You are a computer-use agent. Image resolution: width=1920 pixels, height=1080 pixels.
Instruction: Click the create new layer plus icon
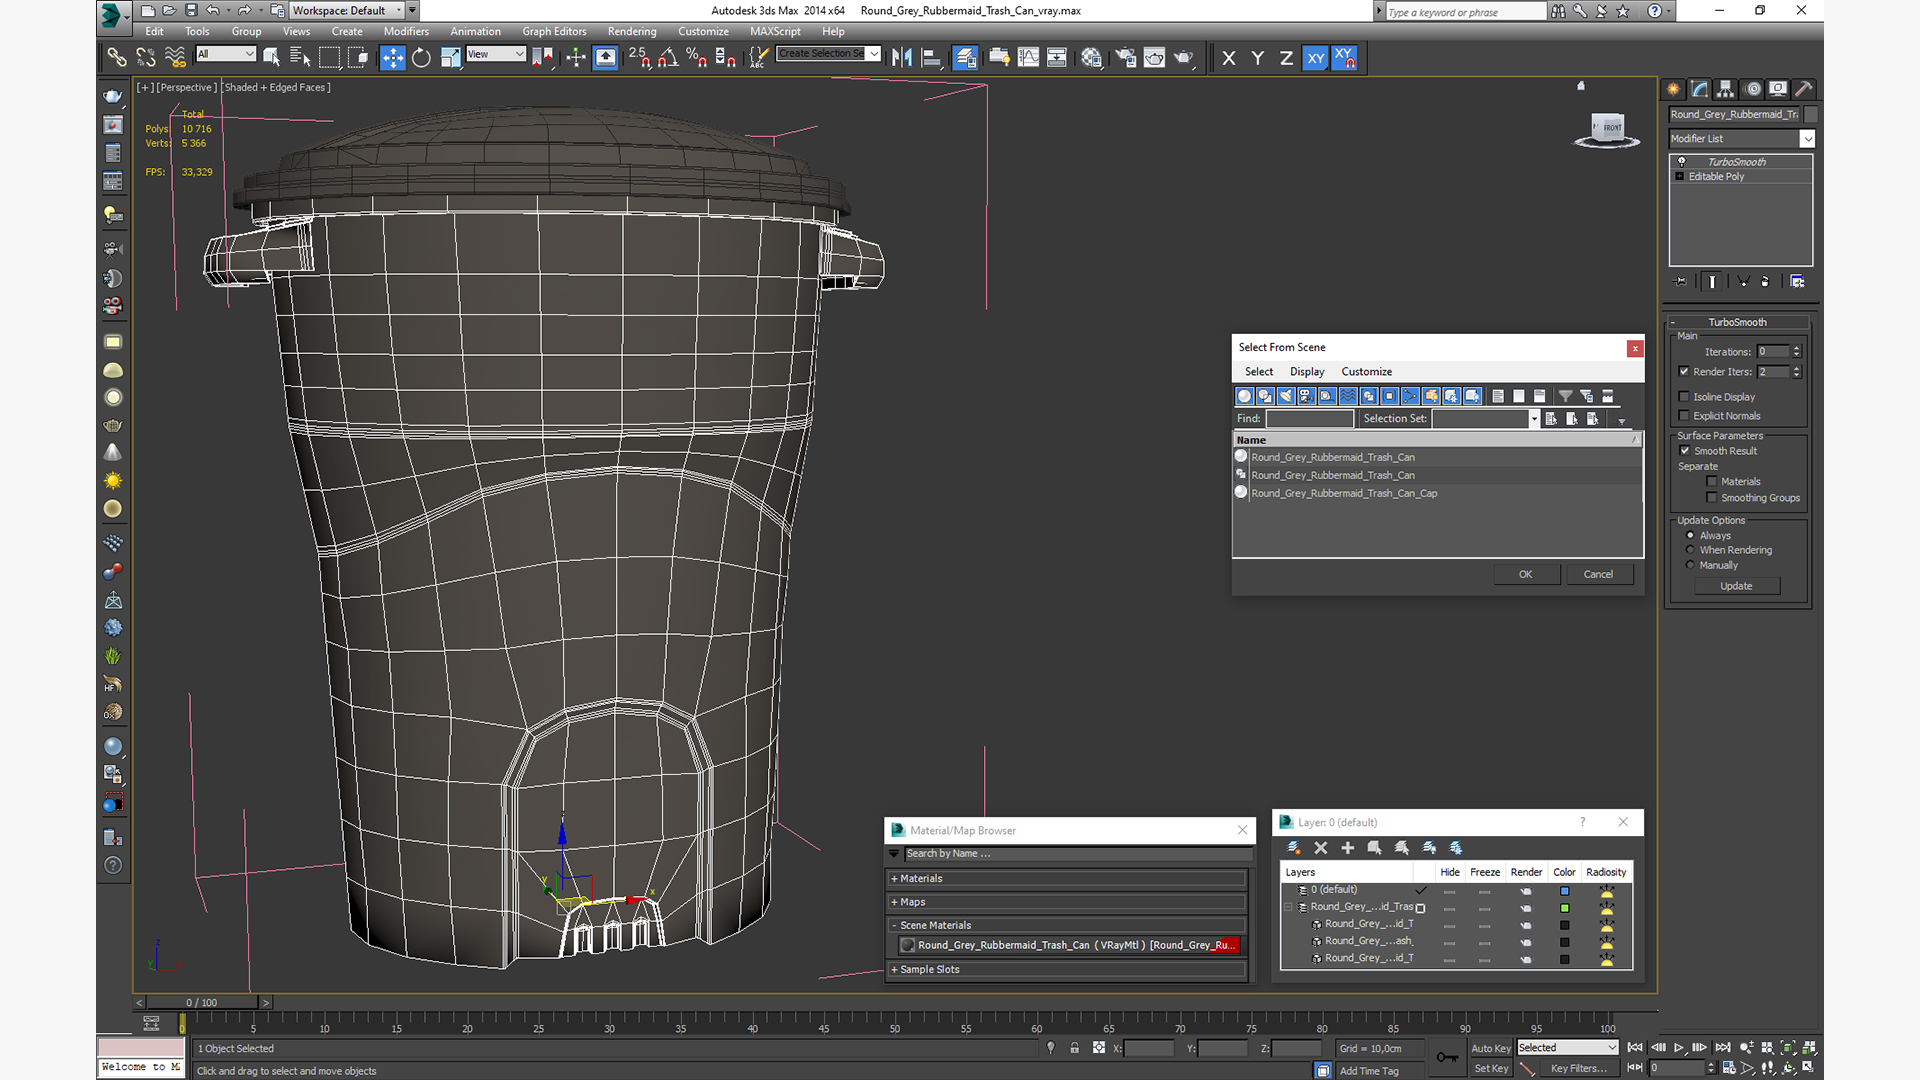(1347, 847)
